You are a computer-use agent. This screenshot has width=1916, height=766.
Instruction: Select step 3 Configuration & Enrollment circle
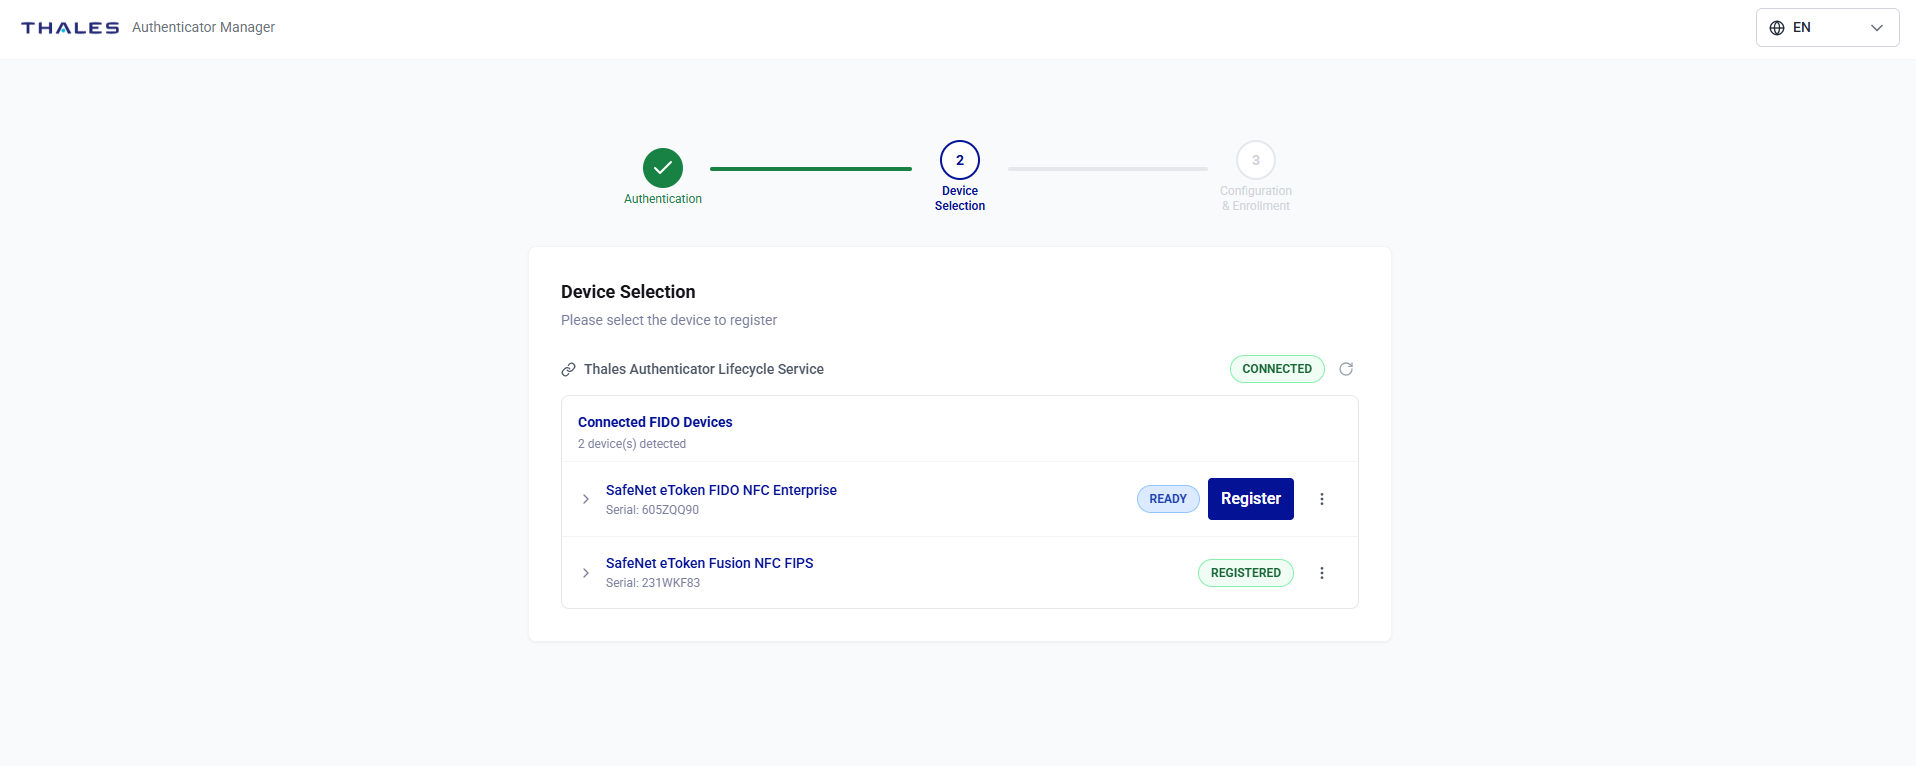coord(1256,160)
